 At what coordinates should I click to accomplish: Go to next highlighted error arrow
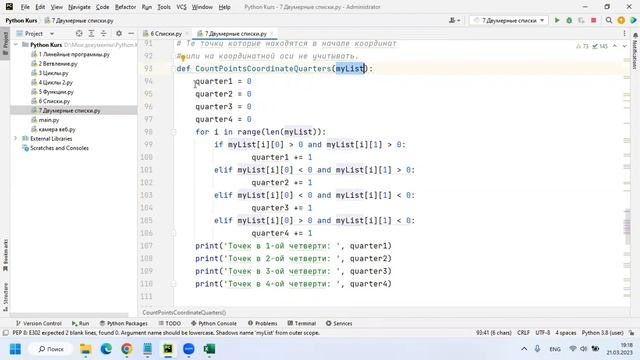[x=624, y=46]
